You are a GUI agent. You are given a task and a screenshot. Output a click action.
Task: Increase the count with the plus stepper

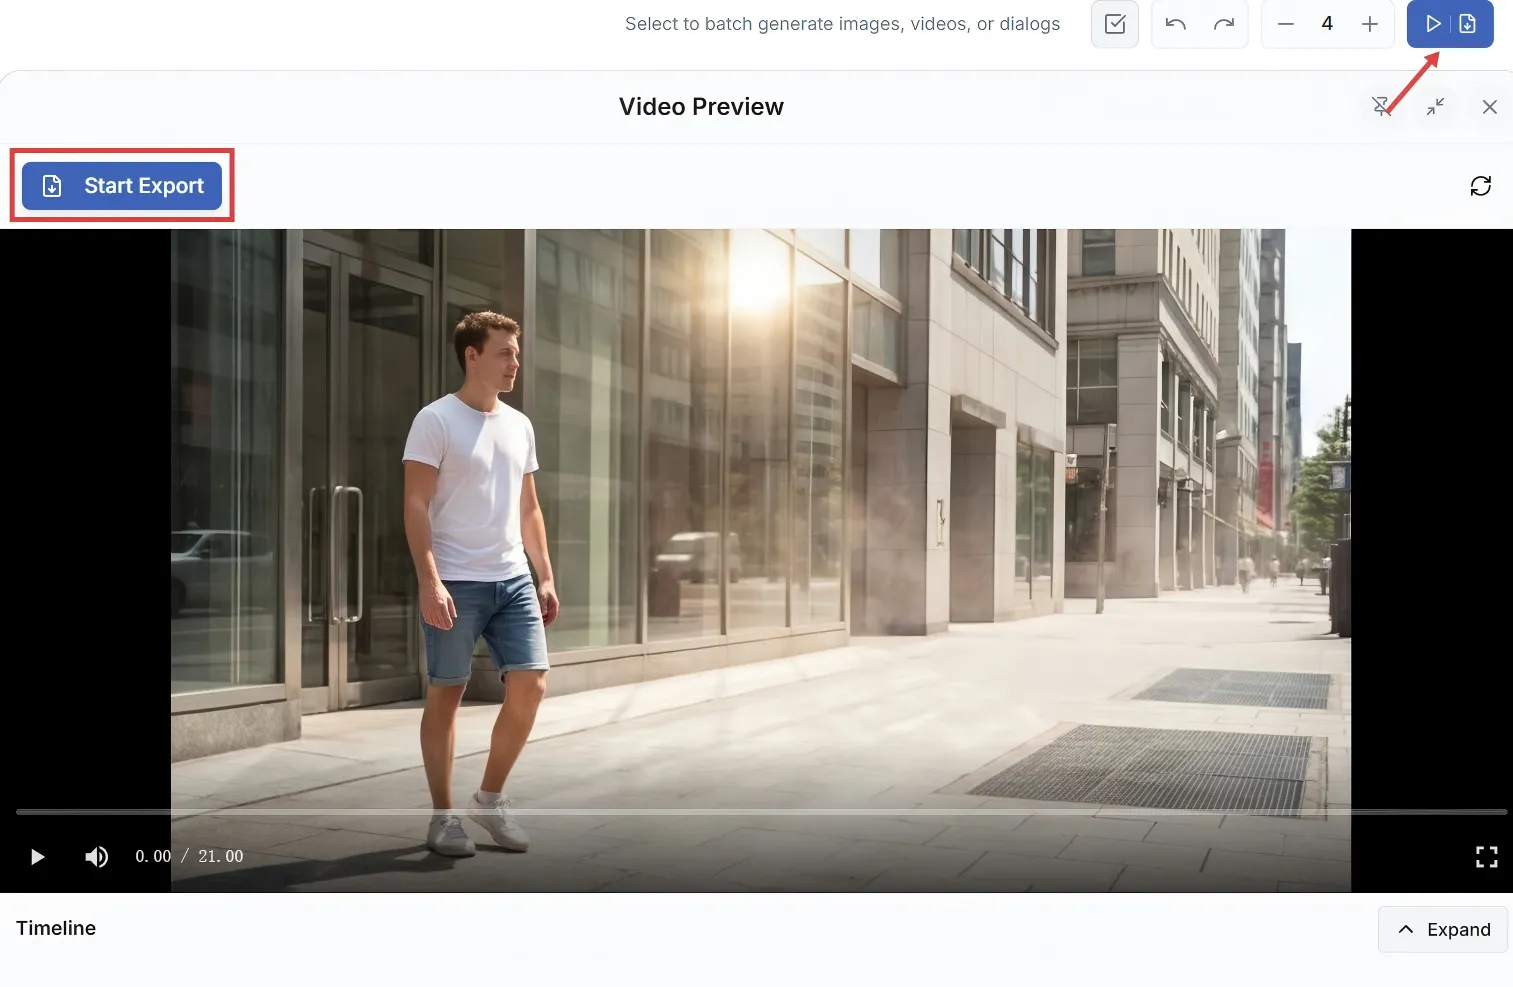coord(1368,24)
